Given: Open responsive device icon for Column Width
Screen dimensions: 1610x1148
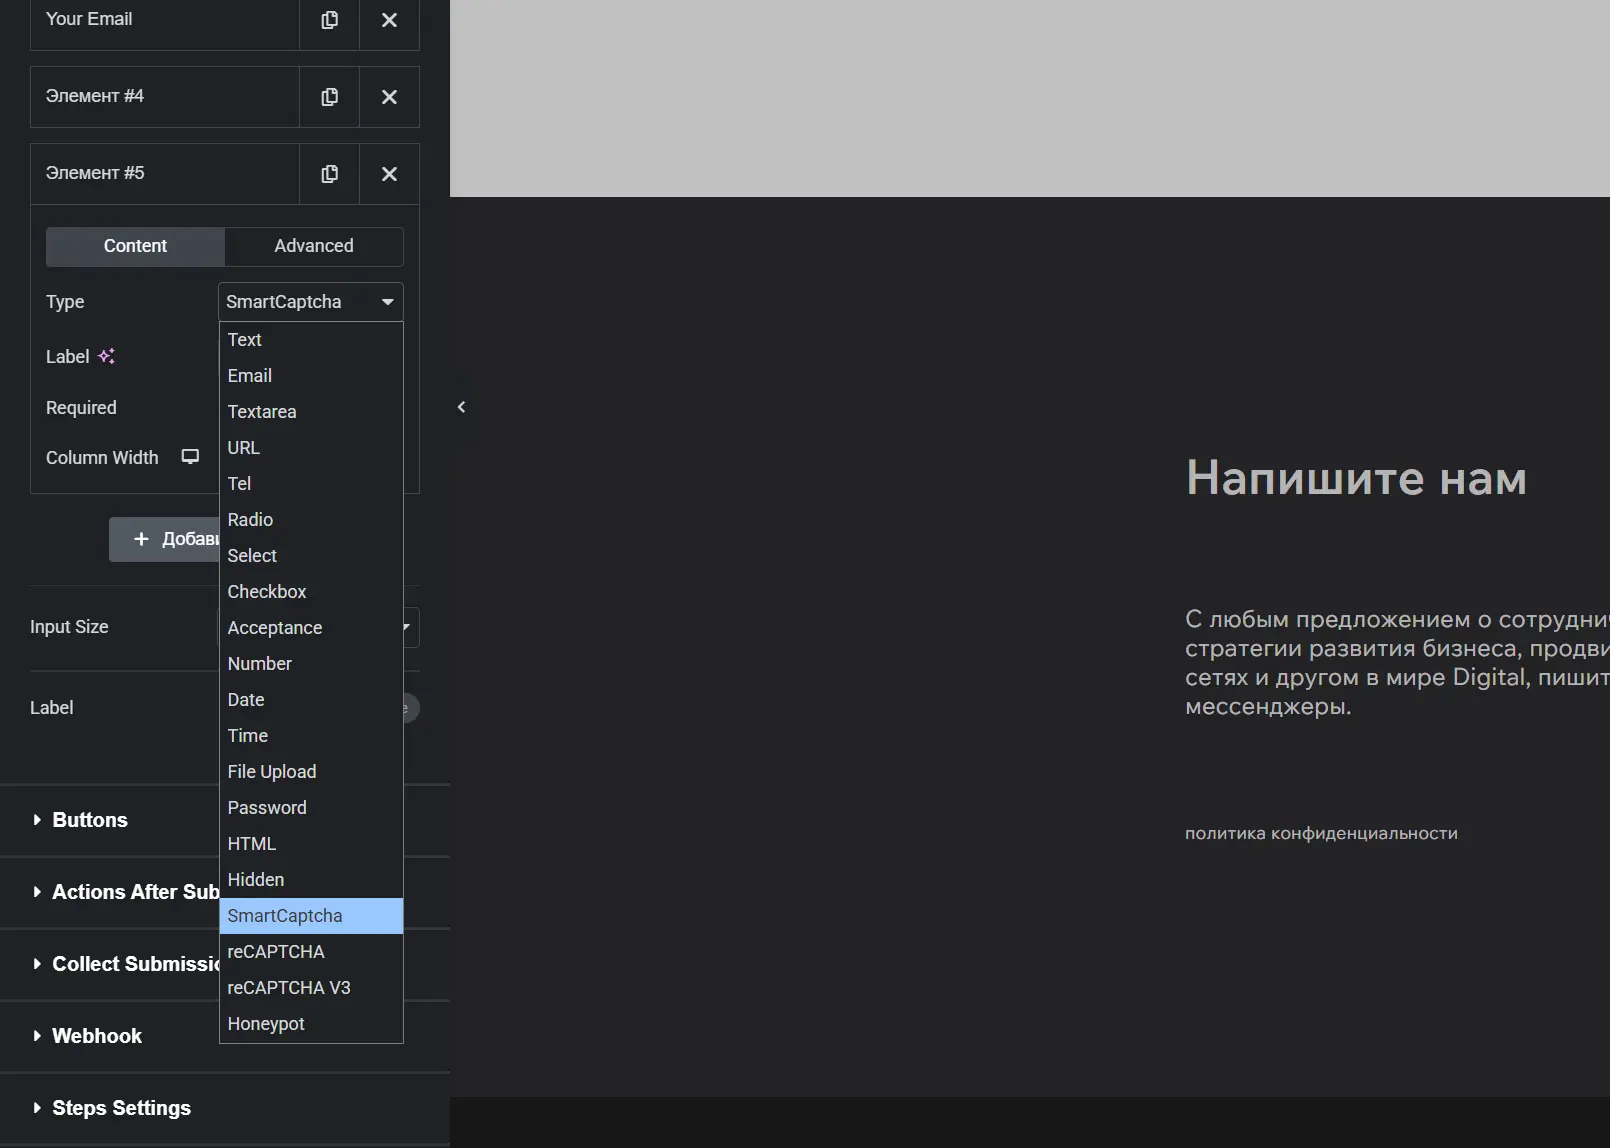Looking at the screenshot, I should click(190, 457).
